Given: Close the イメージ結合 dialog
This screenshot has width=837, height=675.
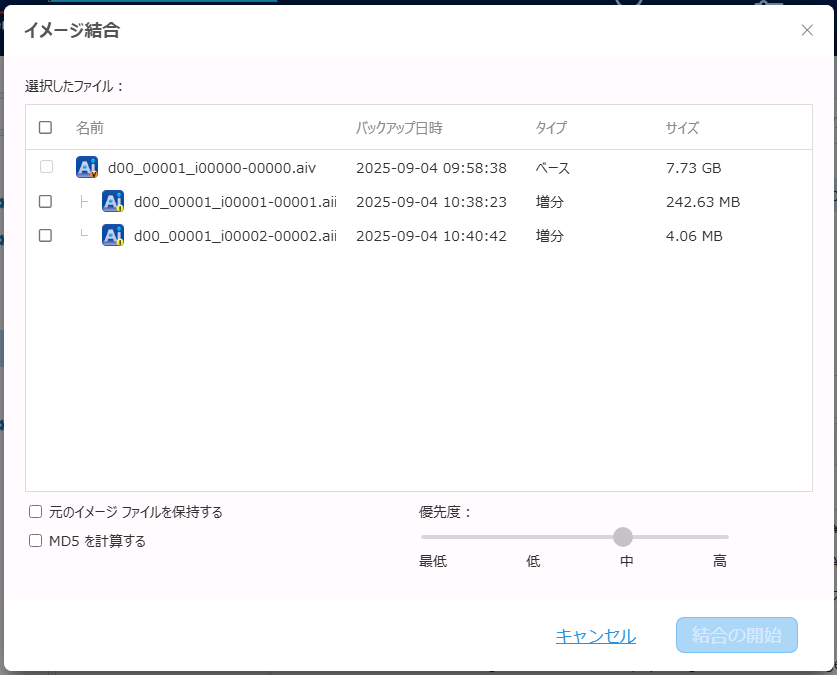Looking at the screenshot, I should (x=807, y=30).
